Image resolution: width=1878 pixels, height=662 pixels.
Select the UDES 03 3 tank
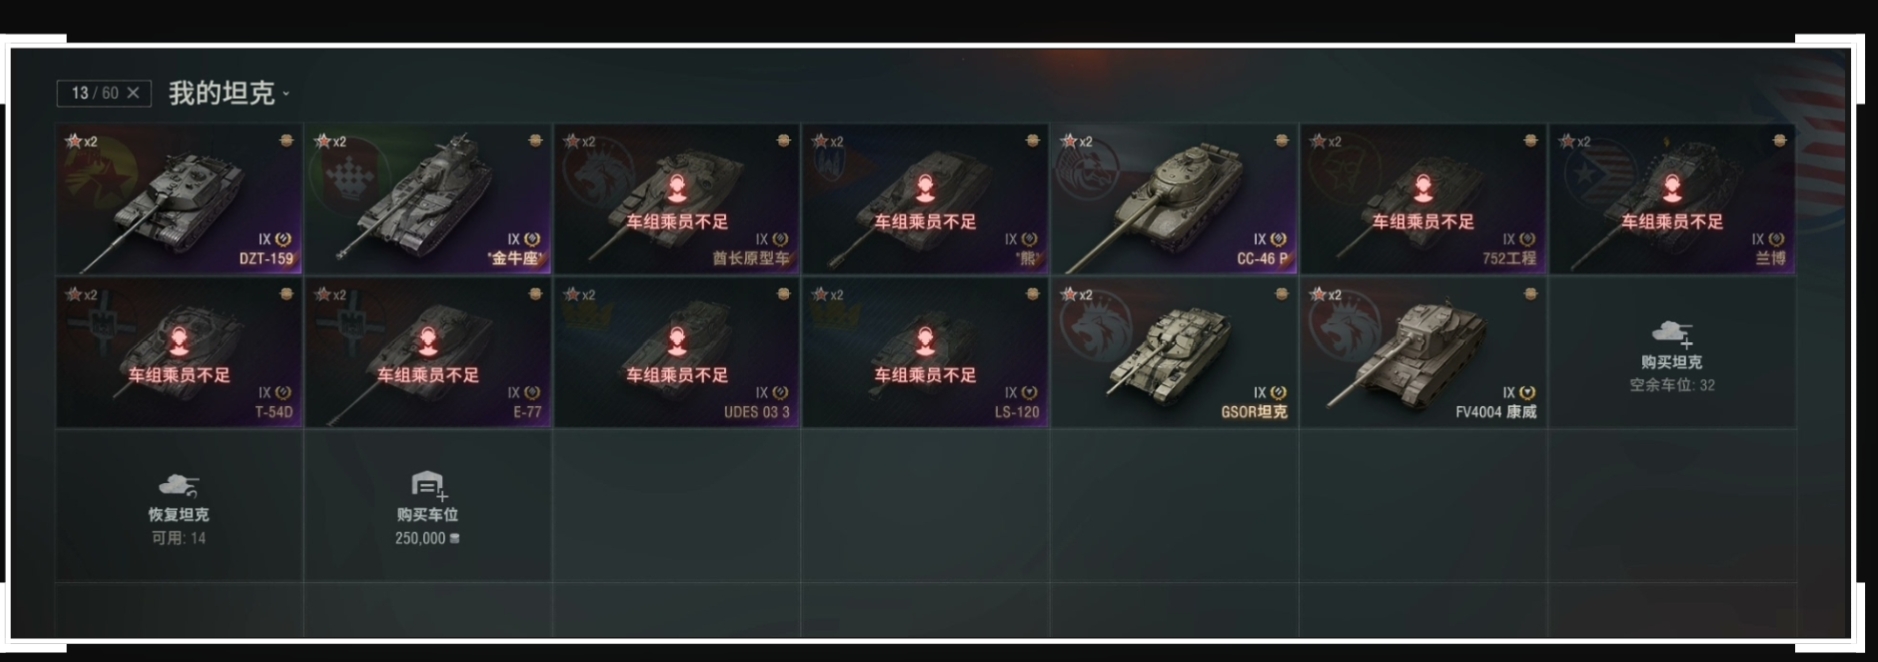pyautogui.click(x=677, y=353)
